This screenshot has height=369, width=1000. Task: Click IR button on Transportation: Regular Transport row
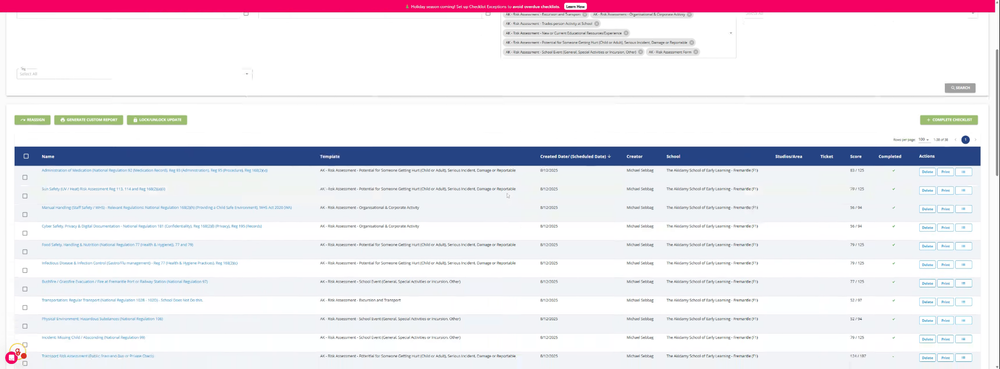coord(964,302)
